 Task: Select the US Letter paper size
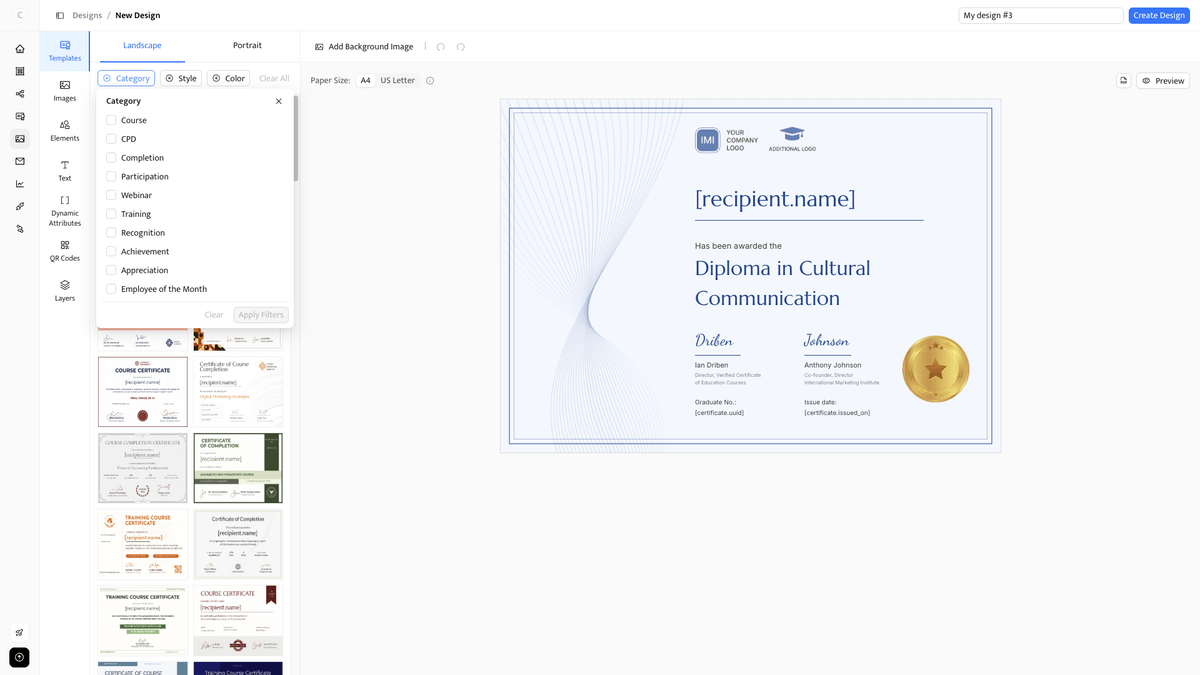pyautogui.click(x=397, y=80)
